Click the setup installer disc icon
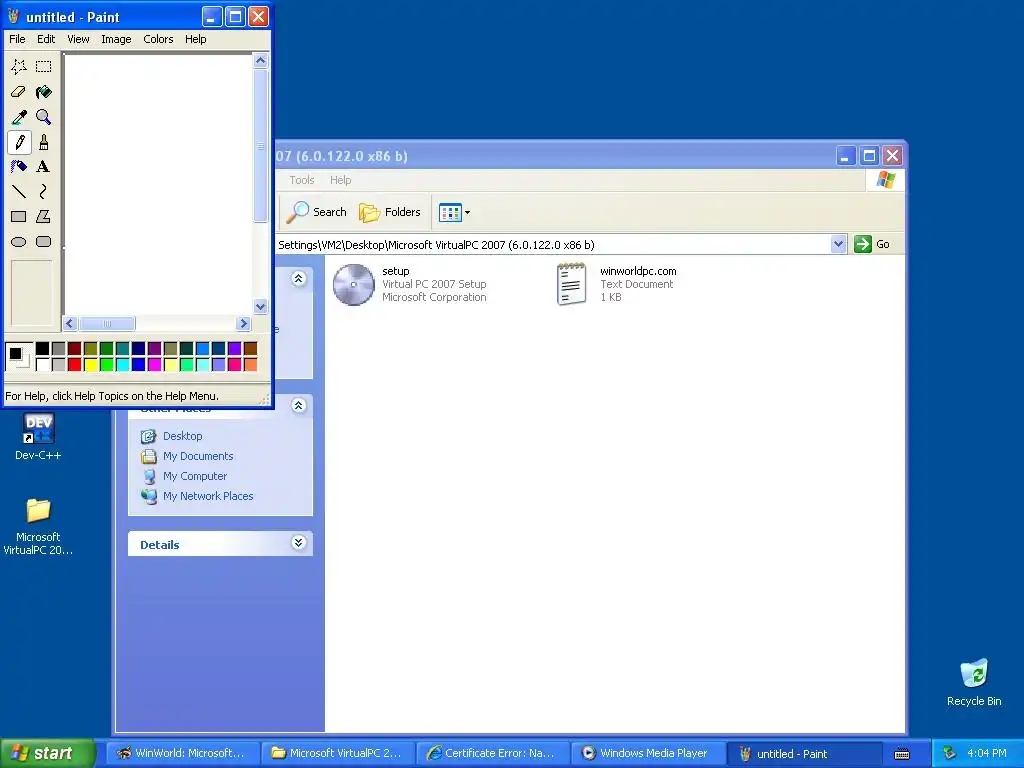The image size is (1024, 768). coord(353,284)
